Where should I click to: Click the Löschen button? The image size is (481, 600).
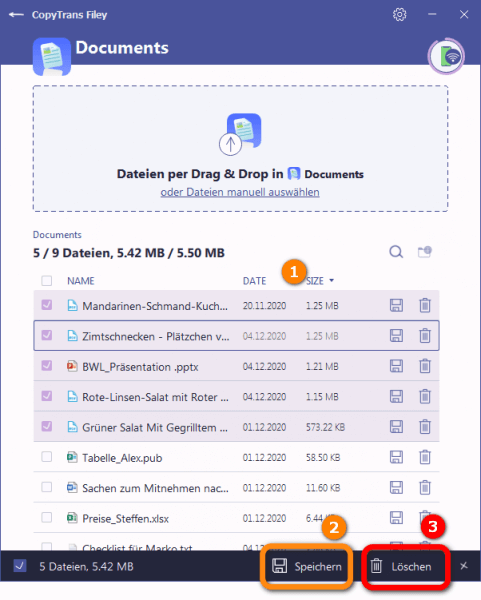405,566
